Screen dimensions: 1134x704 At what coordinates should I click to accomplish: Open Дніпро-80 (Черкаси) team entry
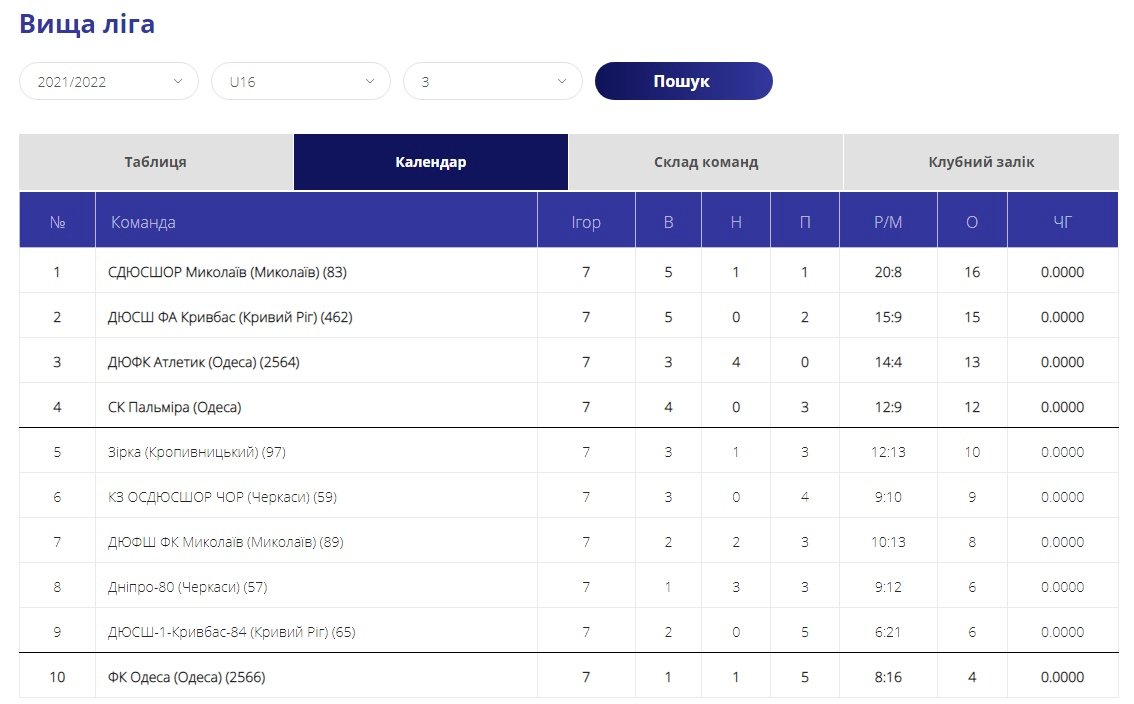[x=188, y=587]
